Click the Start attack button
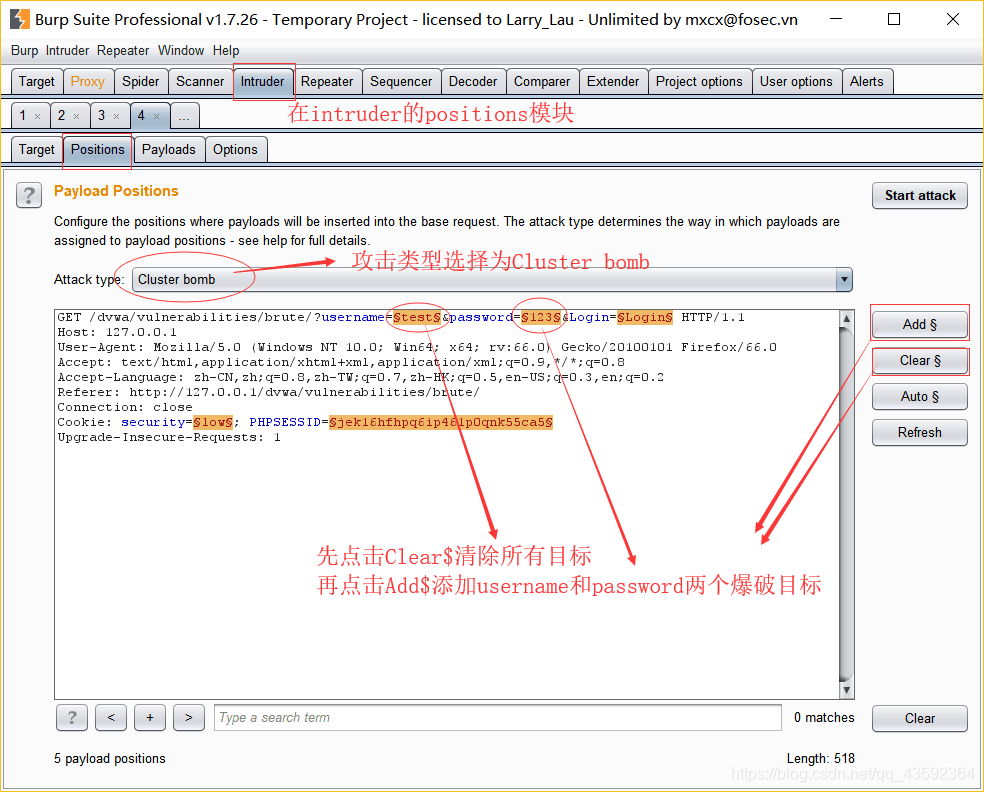Viewport: 984px width, 792px height. (x=920, y=195)
